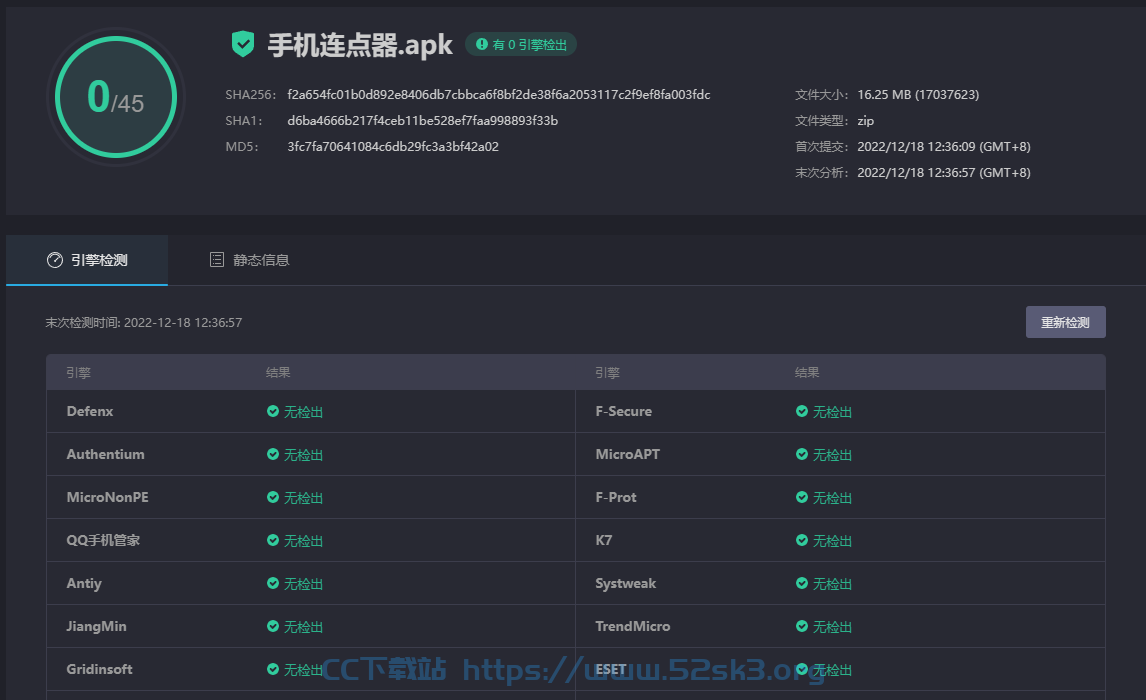Click the green check icon in JiangMin row

click(273, 627)
